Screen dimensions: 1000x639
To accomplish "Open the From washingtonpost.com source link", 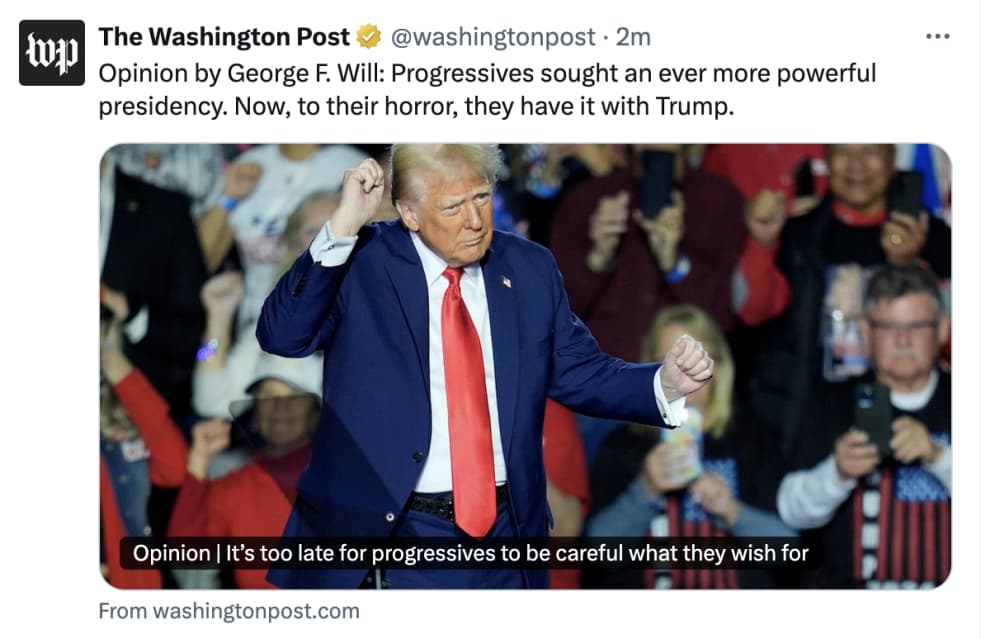I will [x=229, y=611].
